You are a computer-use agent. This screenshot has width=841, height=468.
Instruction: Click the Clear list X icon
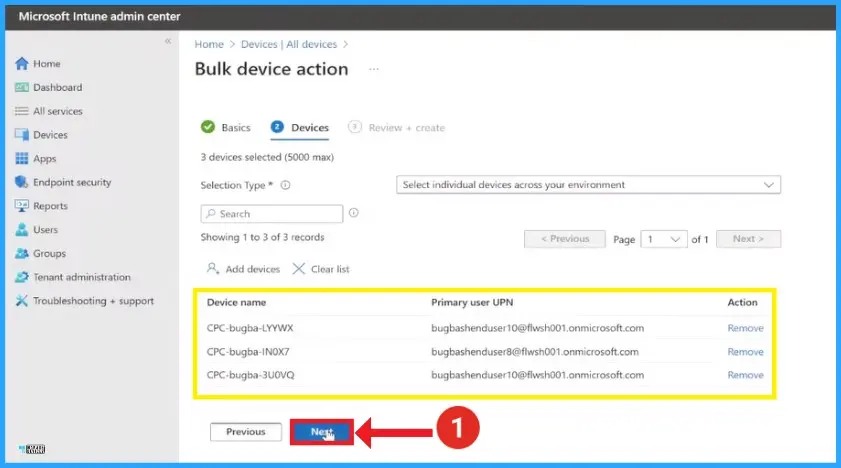coord(299,269)
